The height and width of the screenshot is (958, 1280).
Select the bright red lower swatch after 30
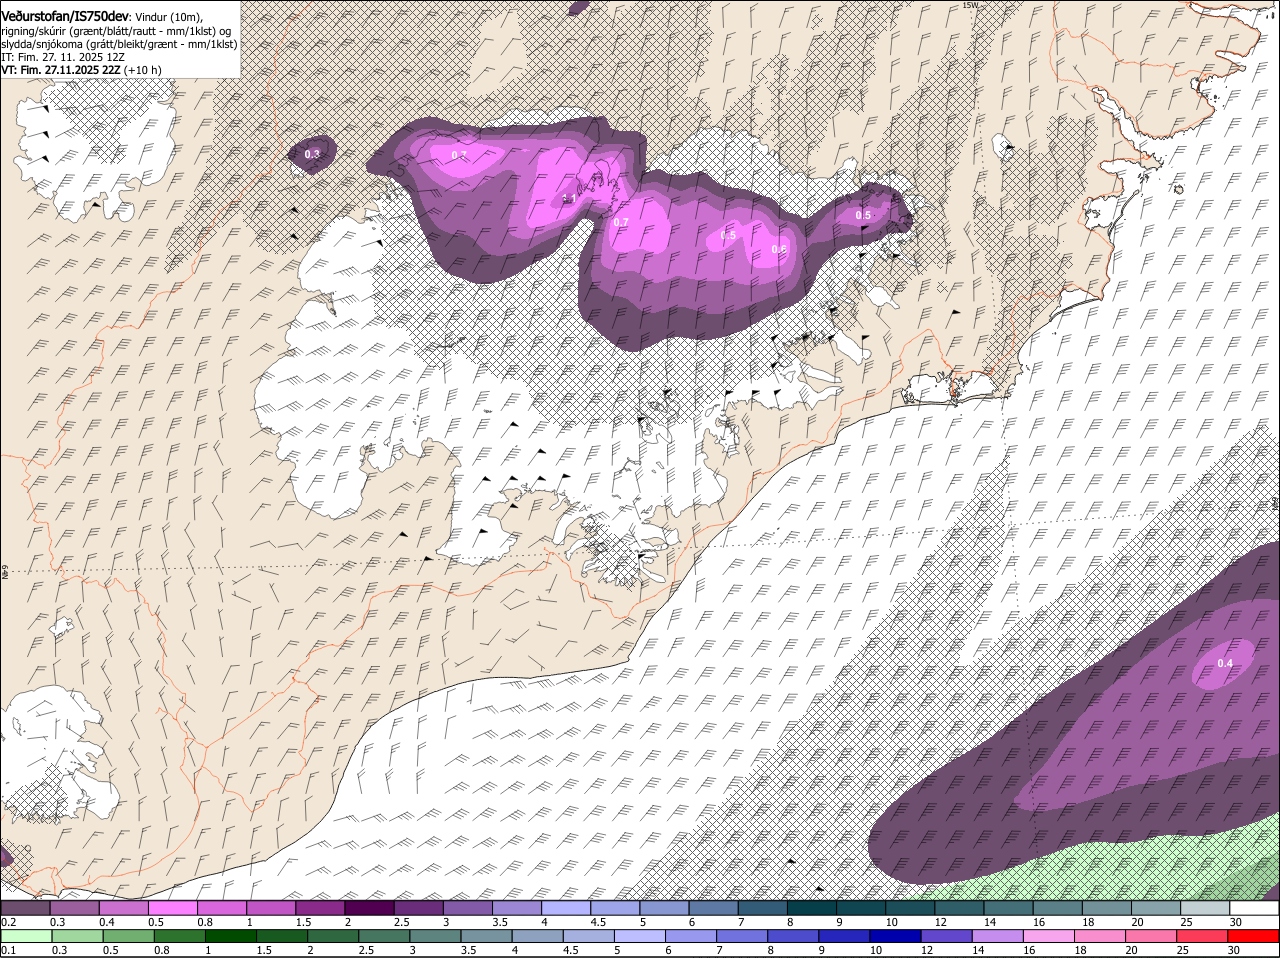(x=1255, y=936)
